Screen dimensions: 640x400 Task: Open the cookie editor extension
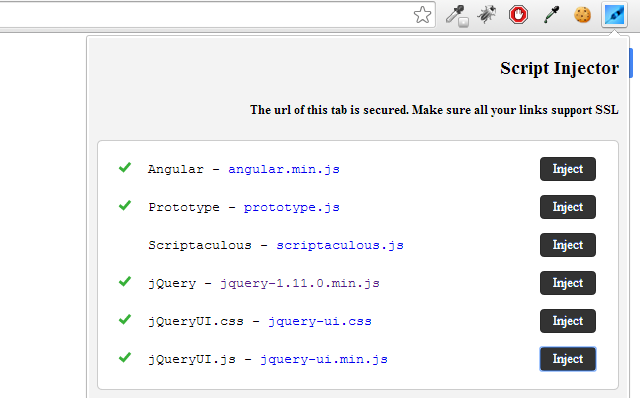tap(582, 15)
